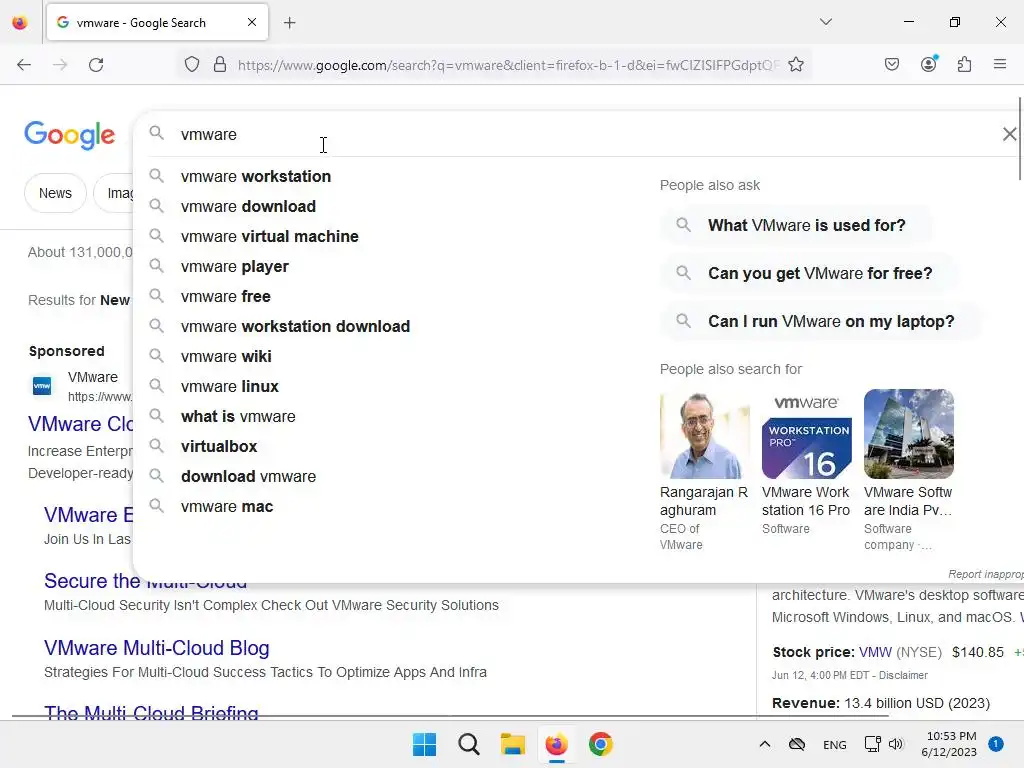Viewport: 1024px width, 768px height.
Task: Choose suggestion vmware virtual machine
Action: pos(270,236)
